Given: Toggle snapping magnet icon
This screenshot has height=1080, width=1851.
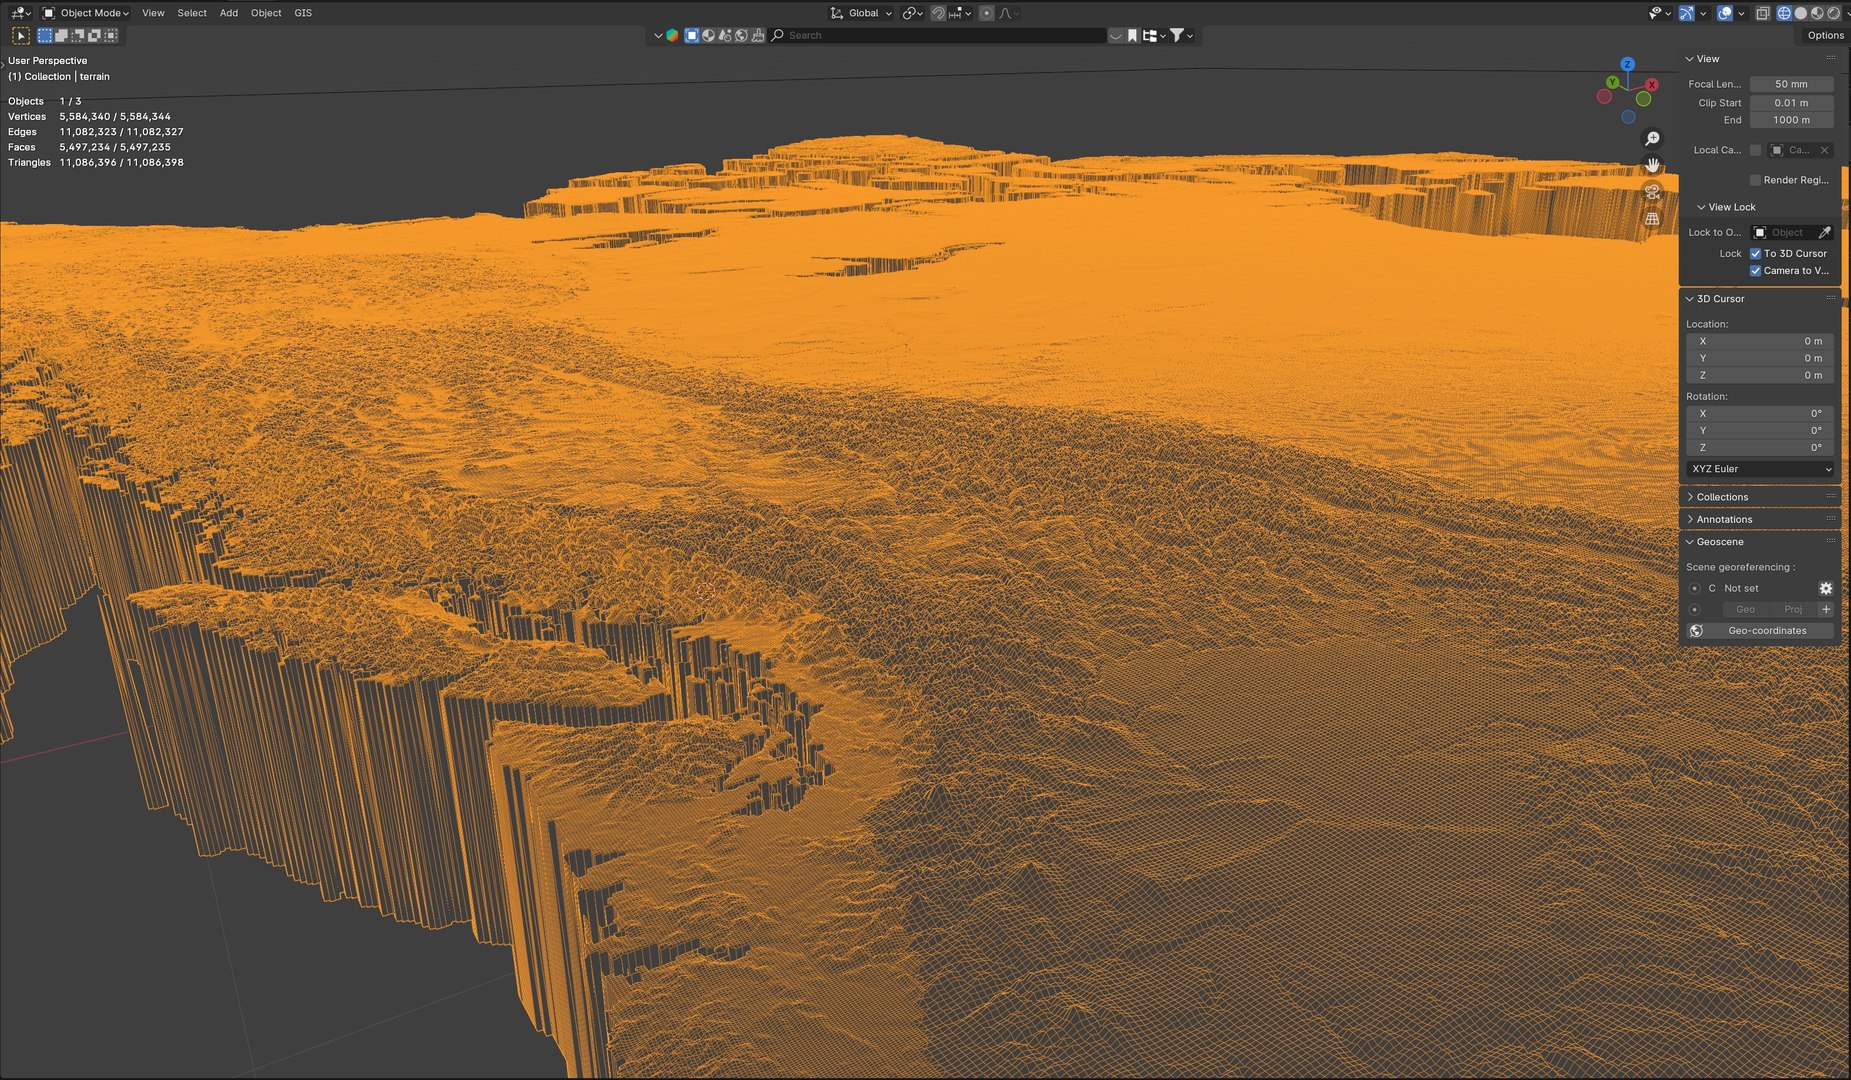Looking at the screenshot, I should 938,13.
